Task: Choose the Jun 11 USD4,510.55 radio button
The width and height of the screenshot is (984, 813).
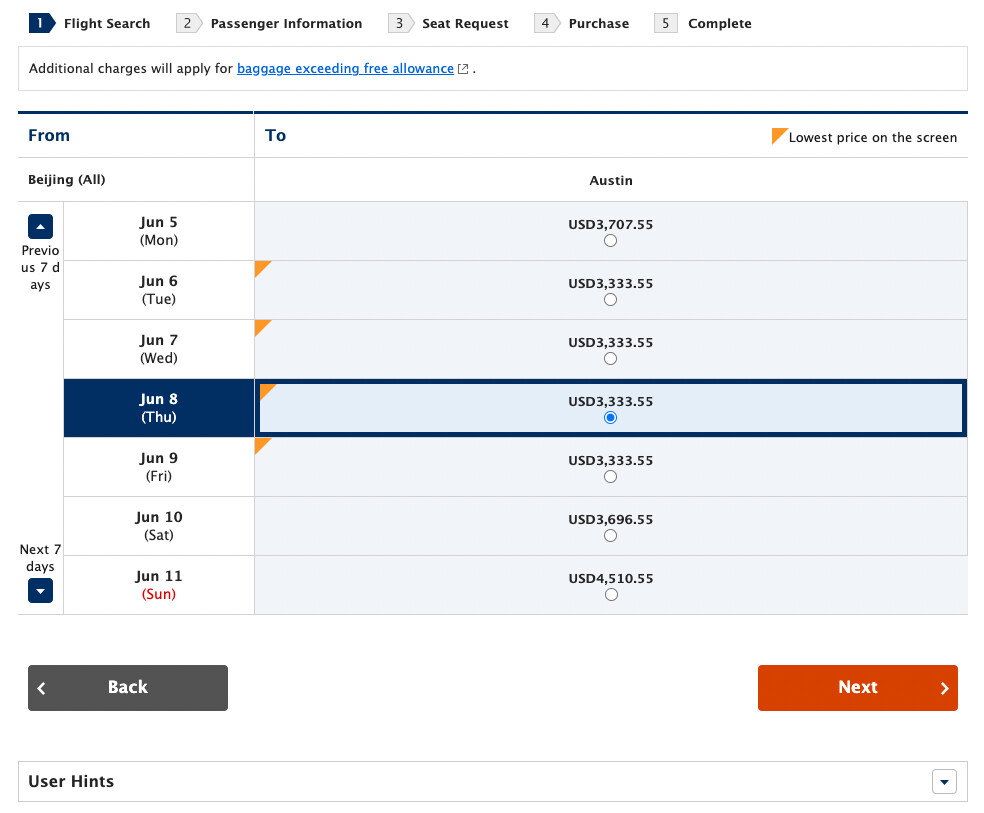Action: tap(611, 595)
